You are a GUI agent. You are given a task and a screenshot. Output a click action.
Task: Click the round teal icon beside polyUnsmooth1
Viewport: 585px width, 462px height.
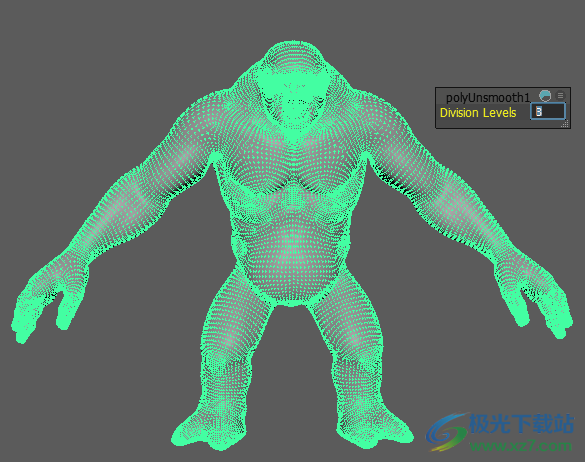(x=545, y=96)
